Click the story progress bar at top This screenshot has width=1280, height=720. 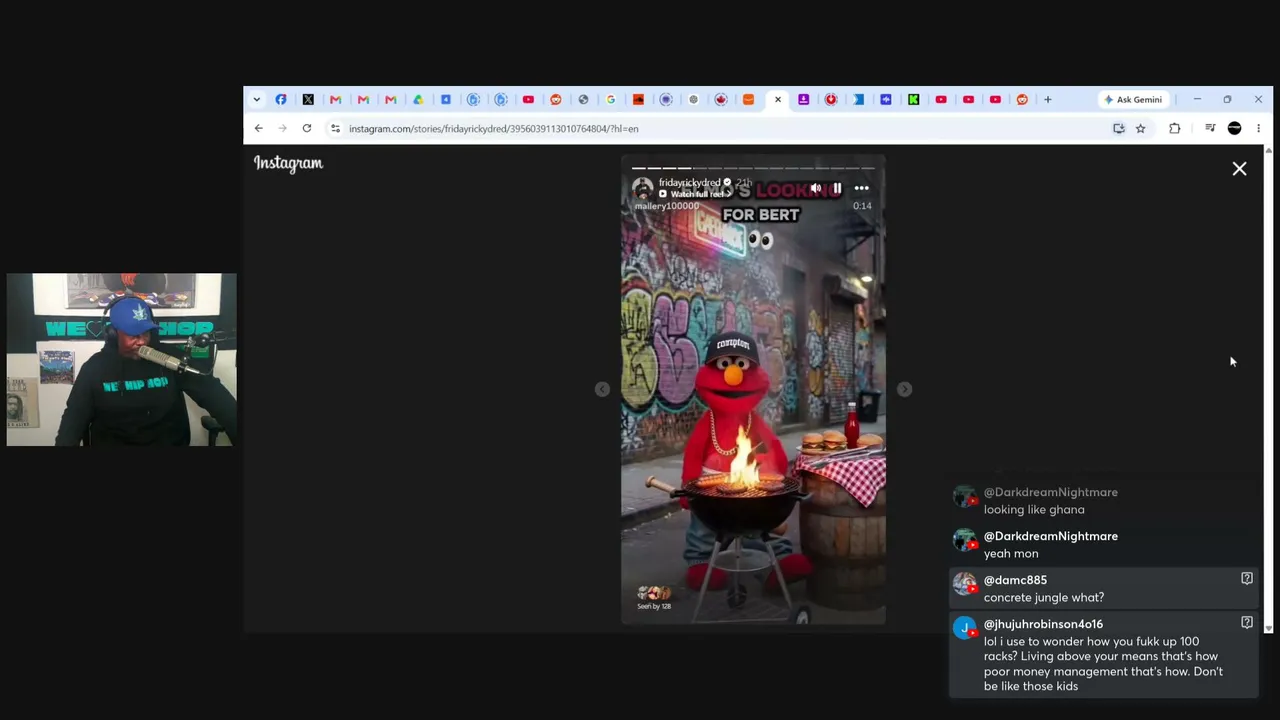[x=753, y=168]
